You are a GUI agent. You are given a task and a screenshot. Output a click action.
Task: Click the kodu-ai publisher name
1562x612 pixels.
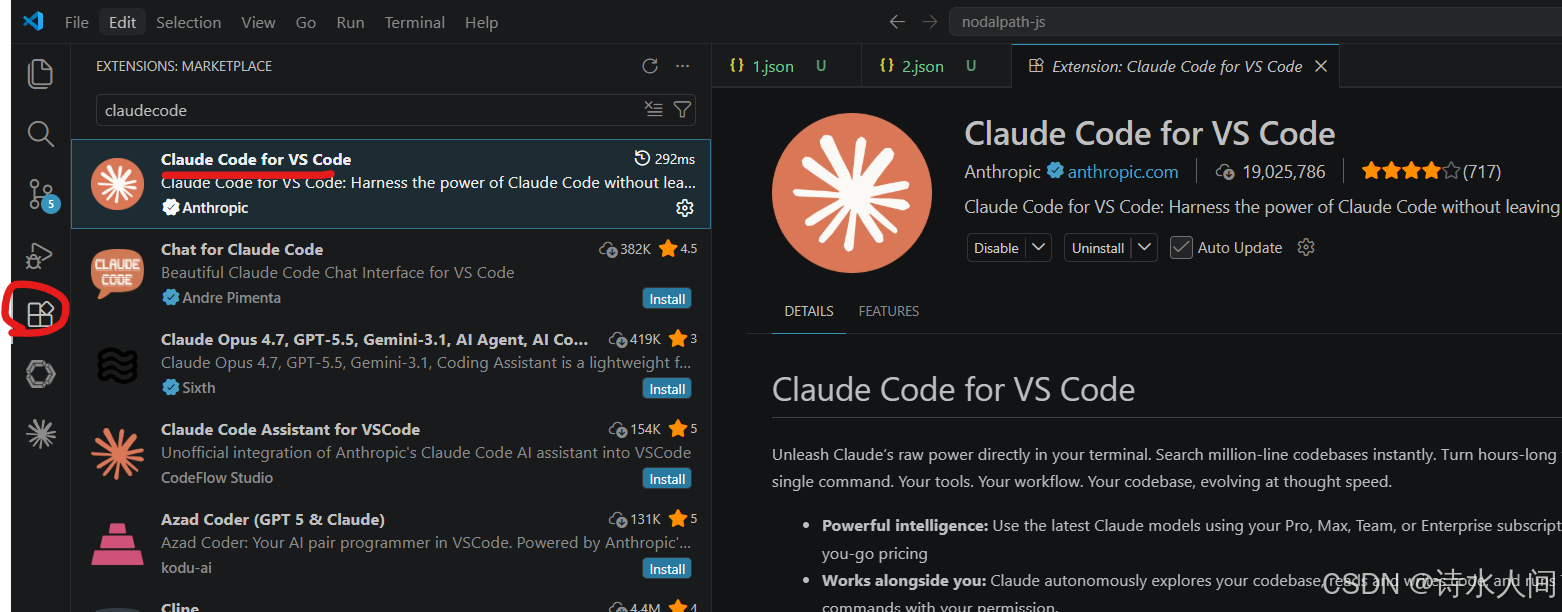[186, 568]
